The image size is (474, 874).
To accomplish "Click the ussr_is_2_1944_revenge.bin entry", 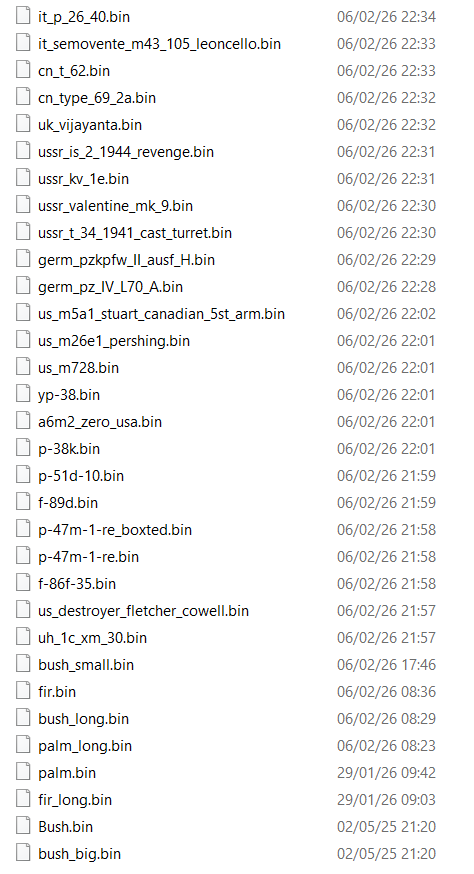I will [126, 152].
